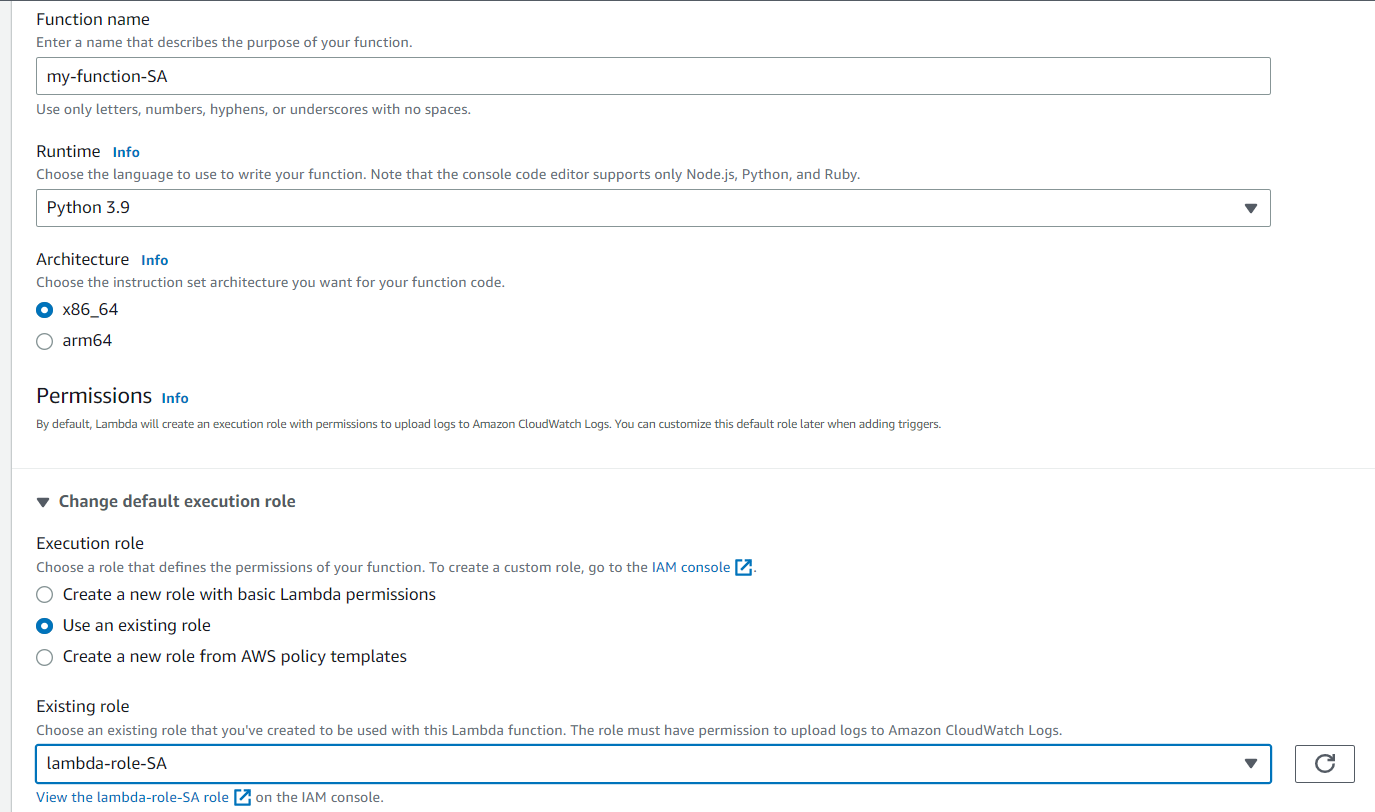The image size is (1375, 812).
Task: Select Use an existing role option
Action: click(44, 626)
